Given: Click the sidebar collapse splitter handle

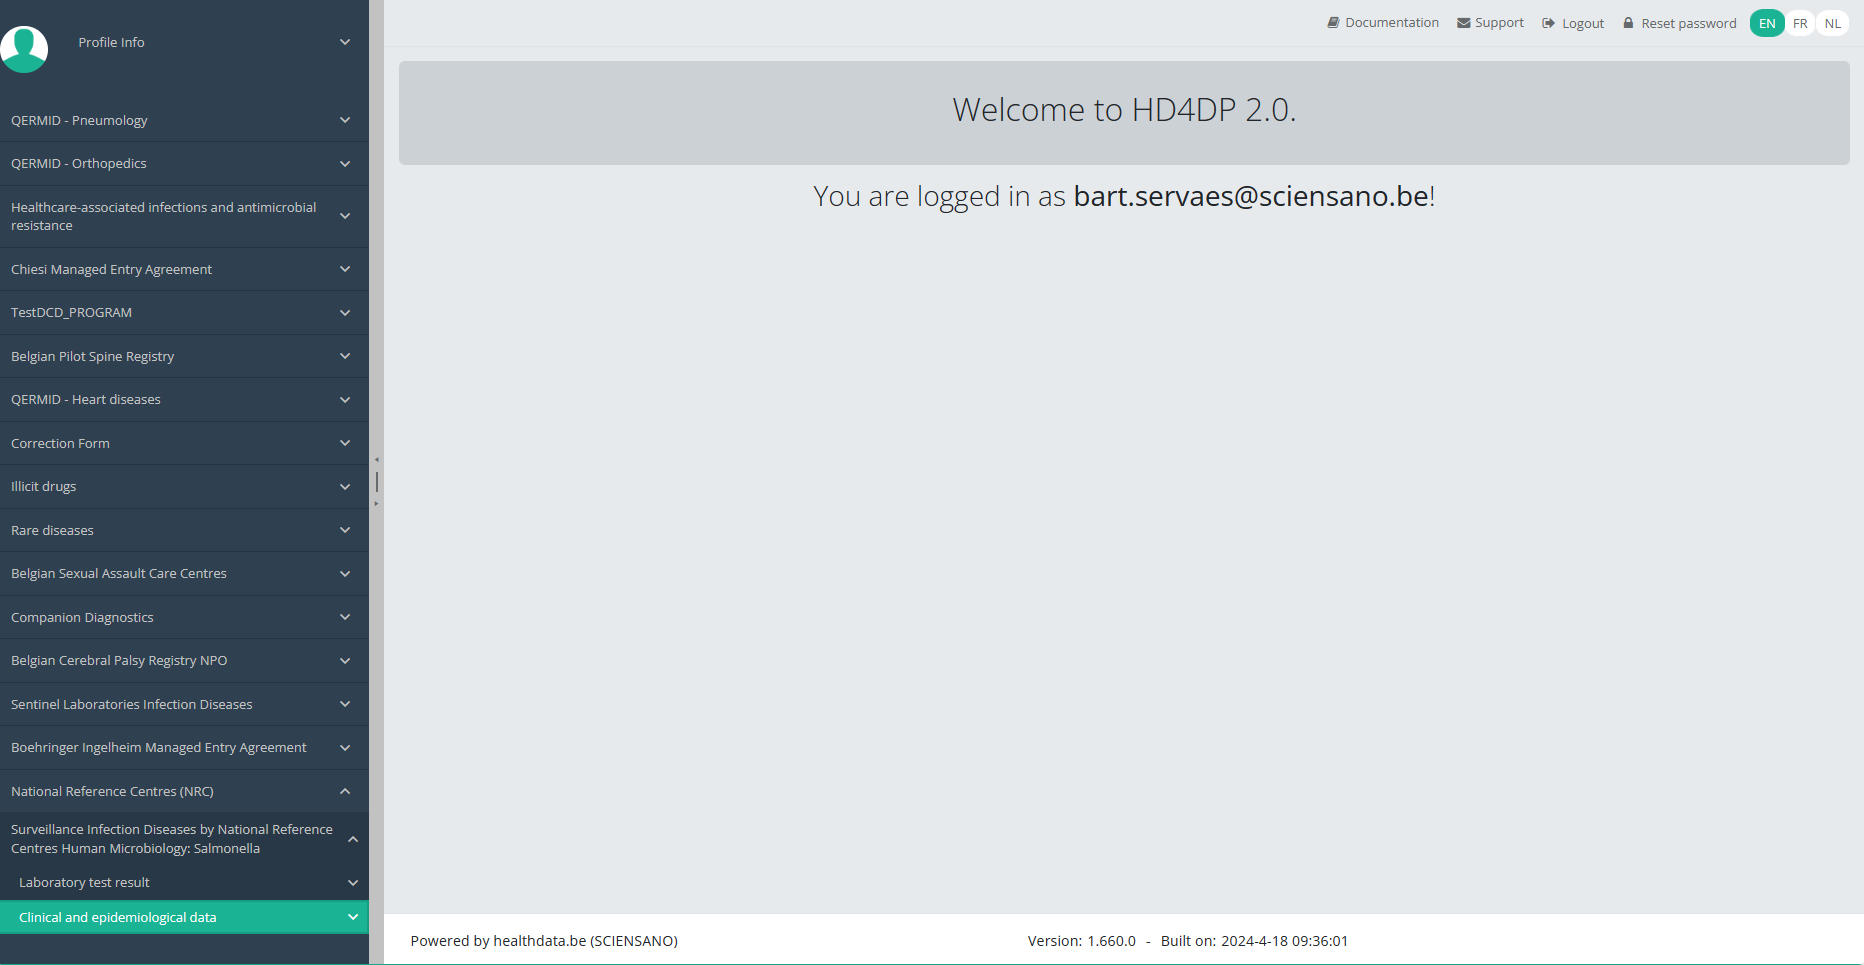Looking at the screenshot, I should [376, 482].
